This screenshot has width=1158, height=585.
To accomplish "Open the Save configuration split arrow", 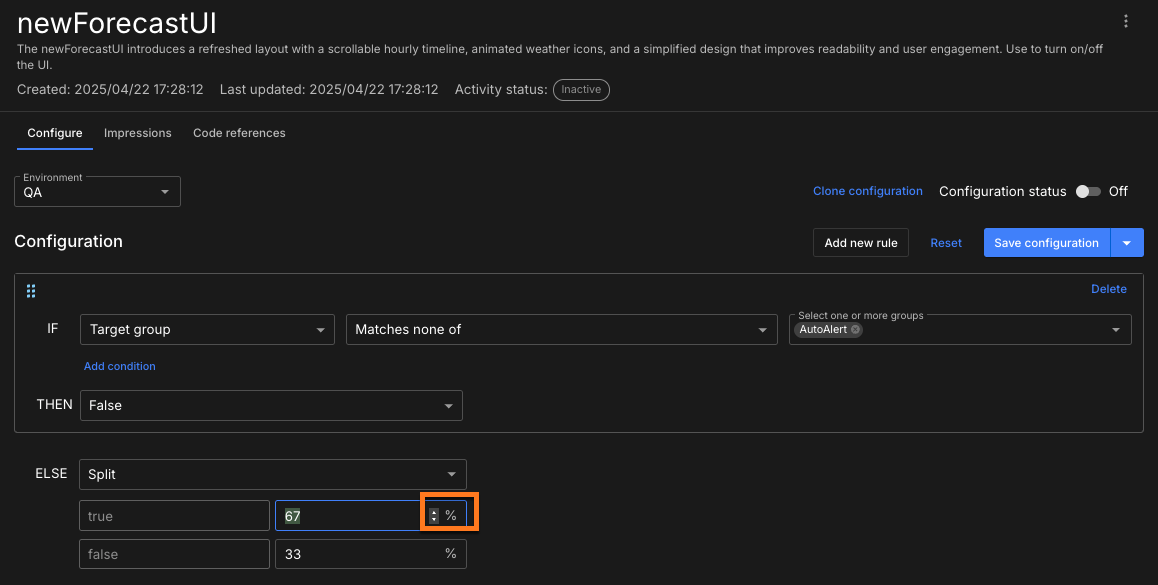I will pos(1127,243).
